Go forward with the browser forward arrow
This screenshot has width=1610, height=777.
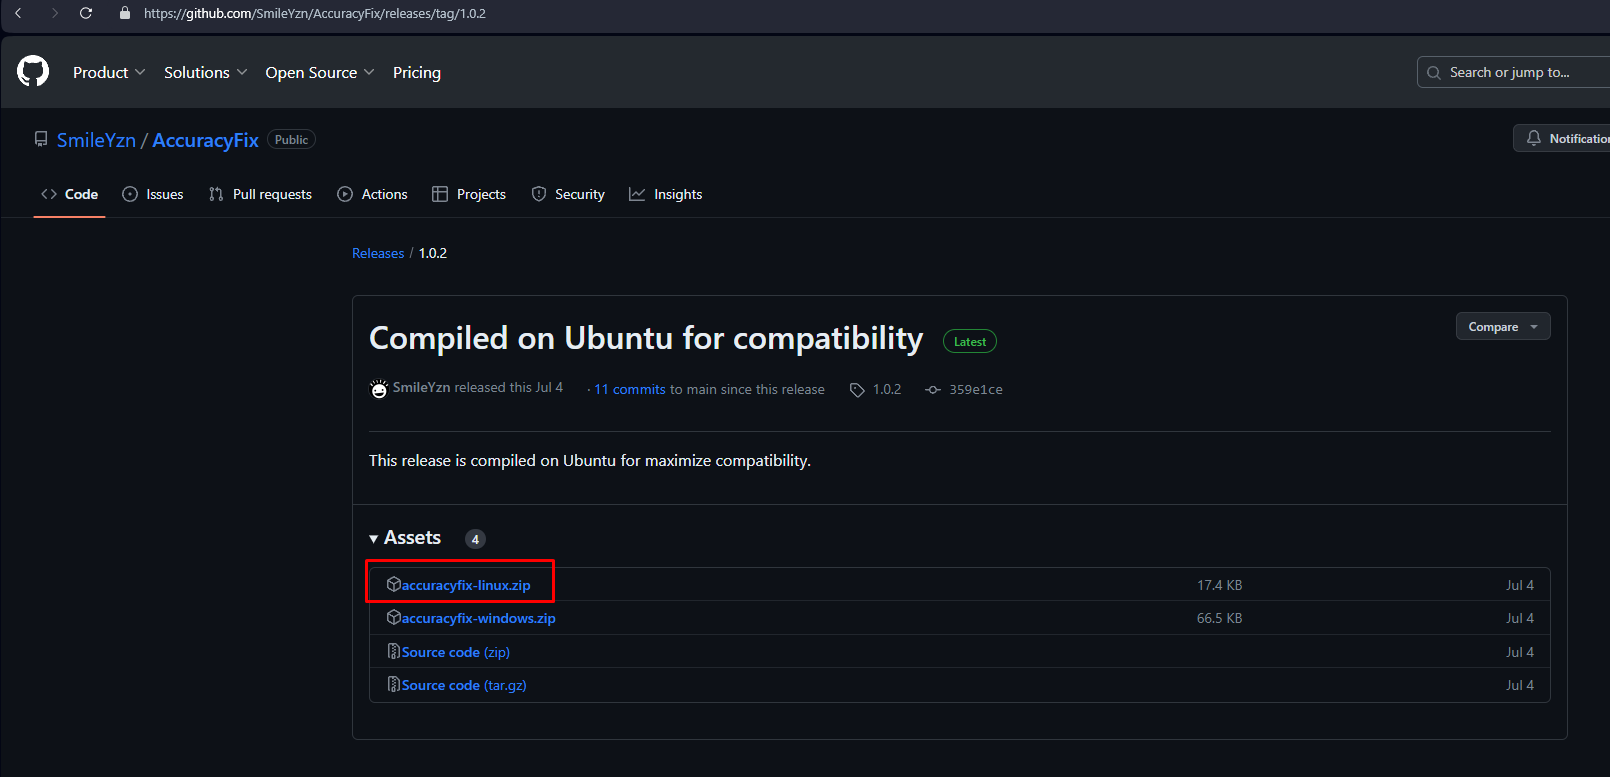pos(54,13)
